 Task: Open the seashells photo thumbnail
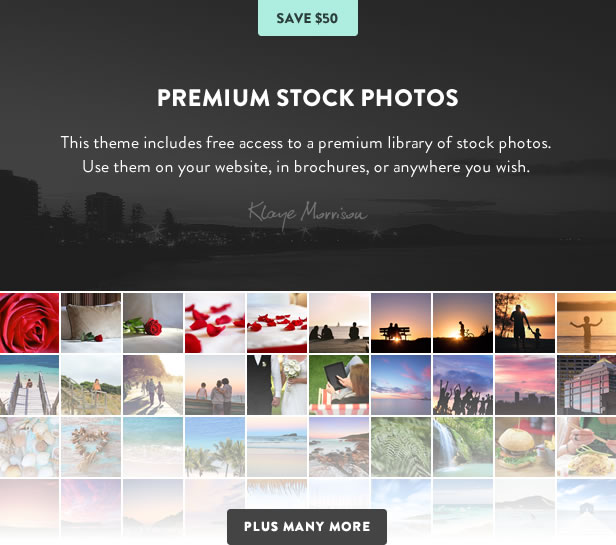29,447
